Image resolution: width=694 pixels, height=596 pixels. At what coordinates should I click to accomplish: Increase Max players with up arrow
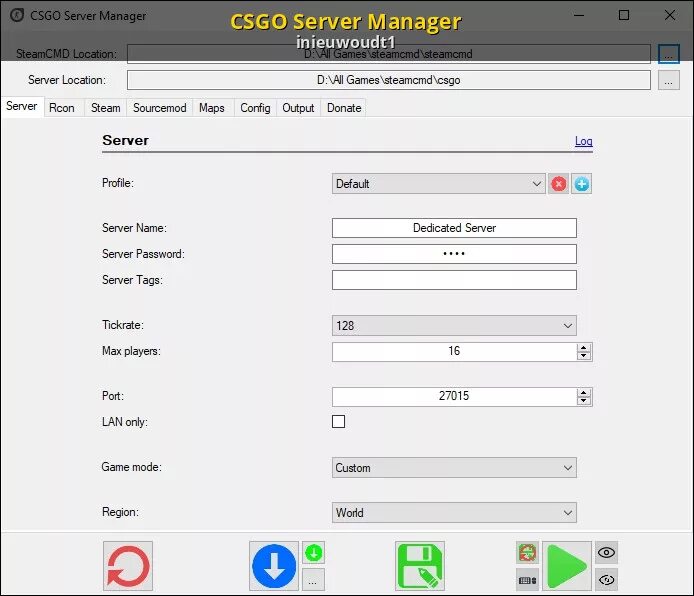pos(584,347)
